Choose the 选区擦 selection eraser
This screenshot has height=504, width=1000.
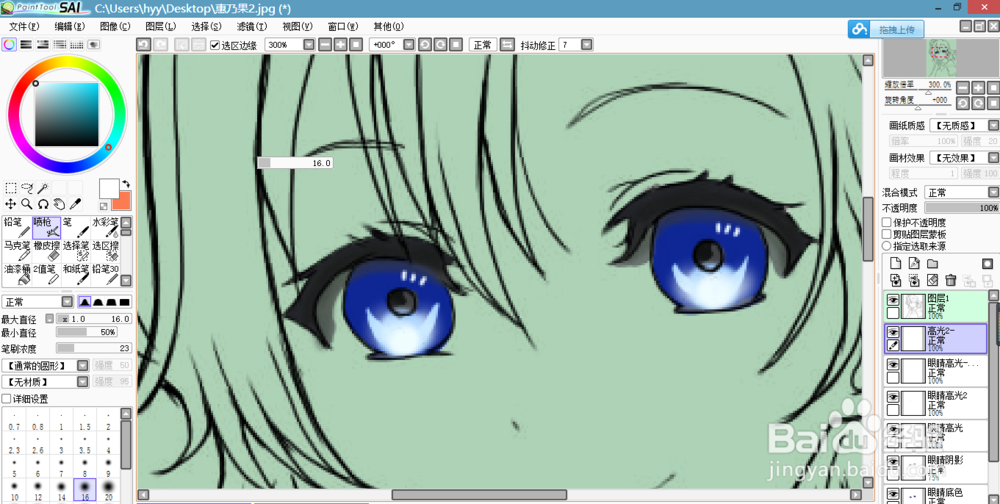(105, 251)
